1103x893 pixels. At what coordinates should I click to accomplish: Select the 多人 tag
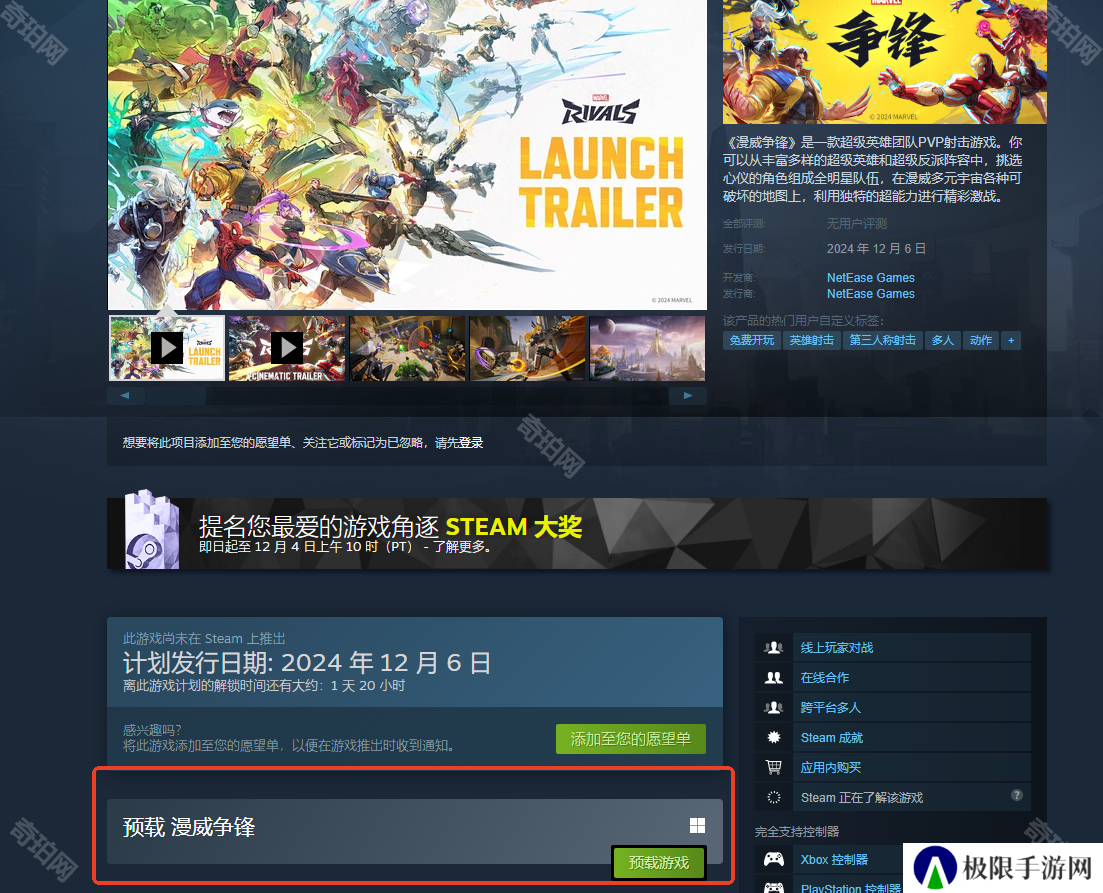point(942,341)
